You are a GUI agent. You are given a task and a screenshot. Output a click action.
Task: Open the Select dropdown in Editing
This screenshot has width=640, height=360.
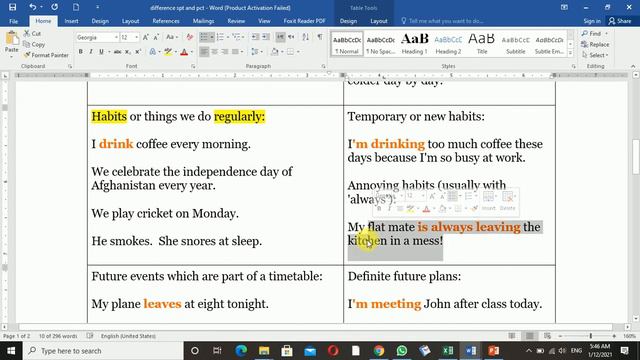pyautogui.click(x=595, y=55)
